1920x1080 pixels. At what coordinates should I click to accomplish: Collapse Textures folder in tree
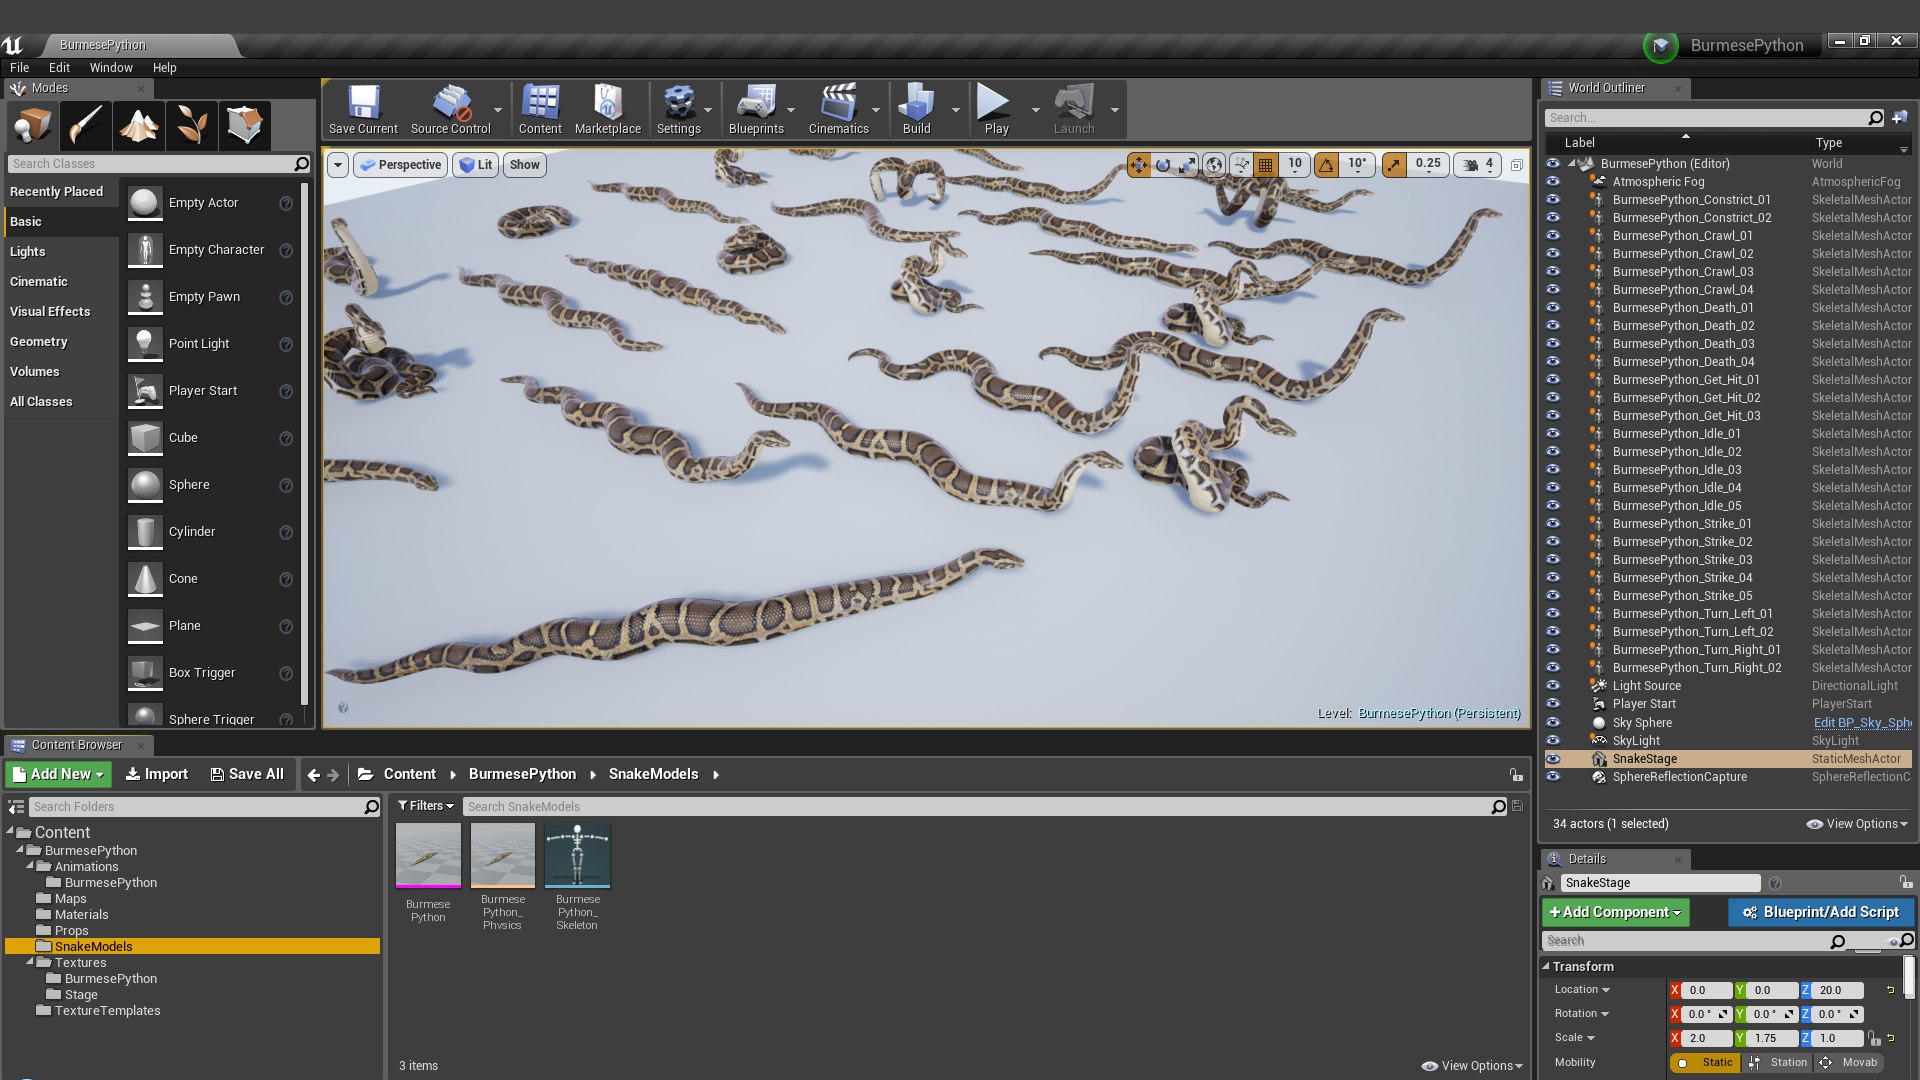30,962
